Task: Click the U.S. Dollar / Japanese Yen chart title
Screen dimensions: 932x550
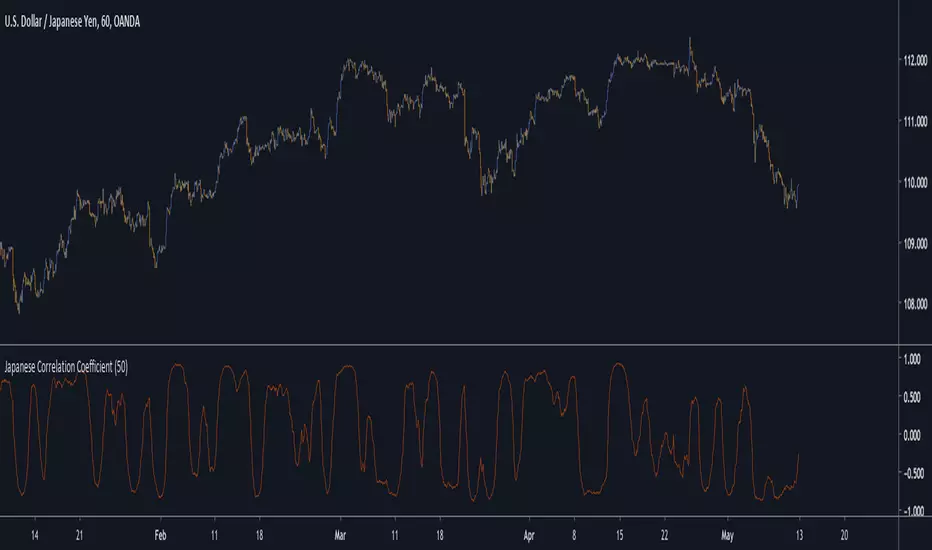Action: point(72,22)
